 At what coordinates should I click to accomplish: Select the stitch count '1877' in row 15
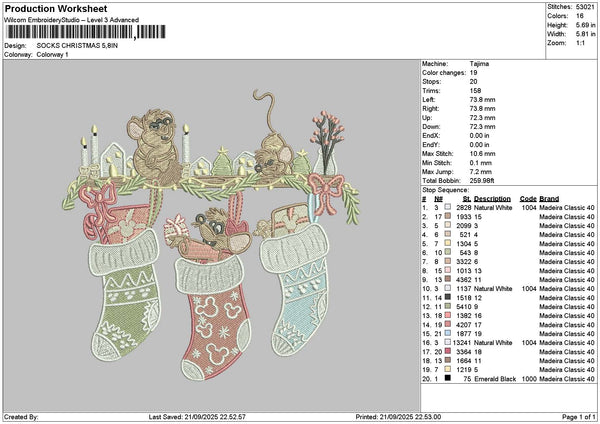(x=463, y=334)
